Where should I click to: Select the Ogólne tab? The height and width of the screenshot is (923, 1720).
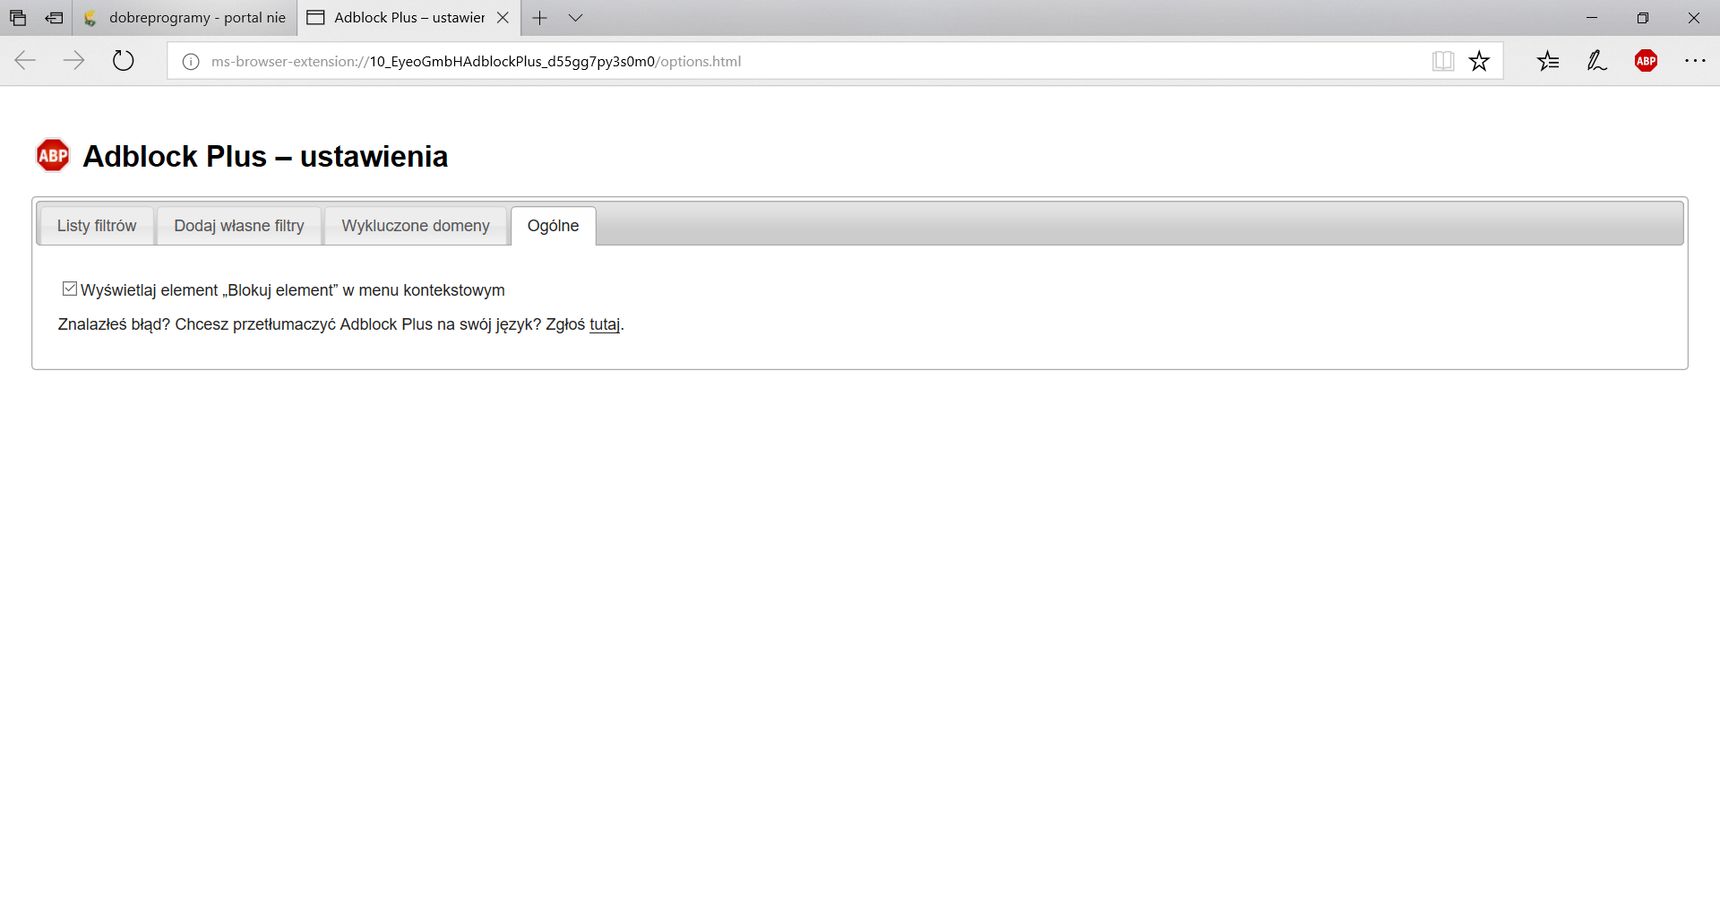[553, 226]
